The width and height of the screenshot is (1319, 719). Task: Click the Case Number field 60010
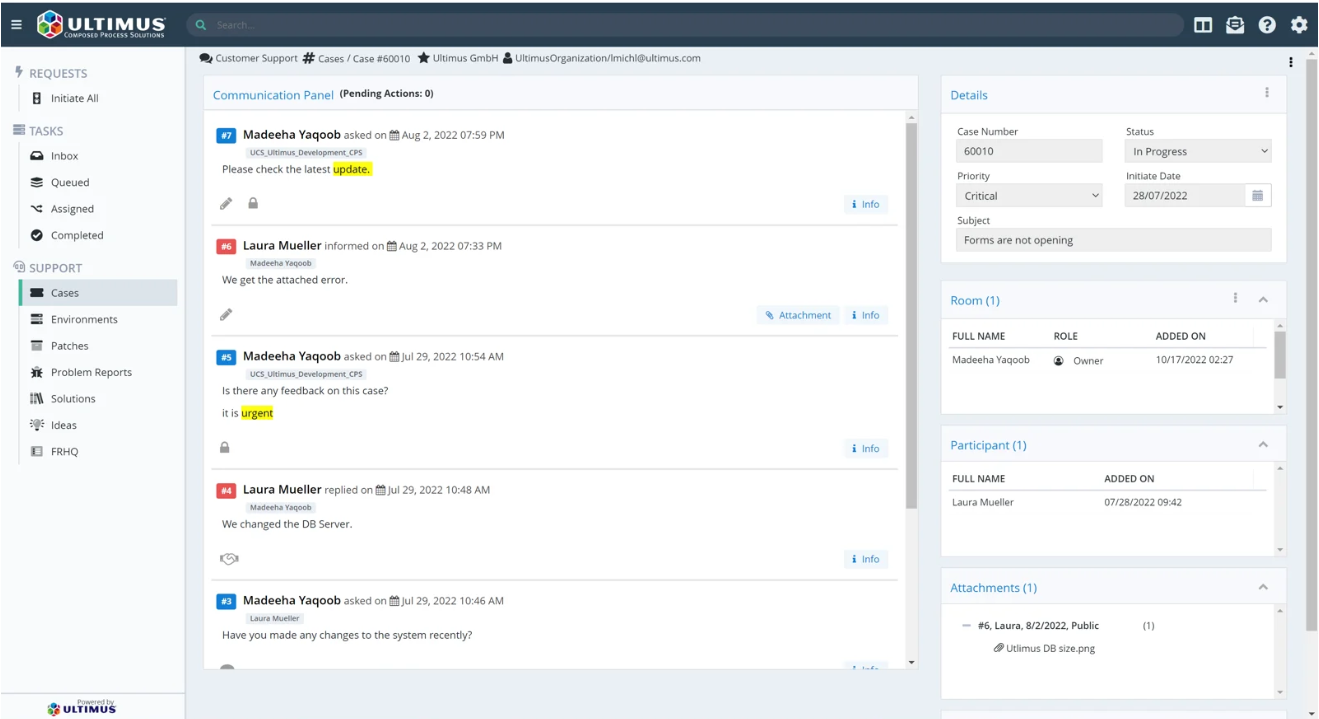[x=1029, y=151]
